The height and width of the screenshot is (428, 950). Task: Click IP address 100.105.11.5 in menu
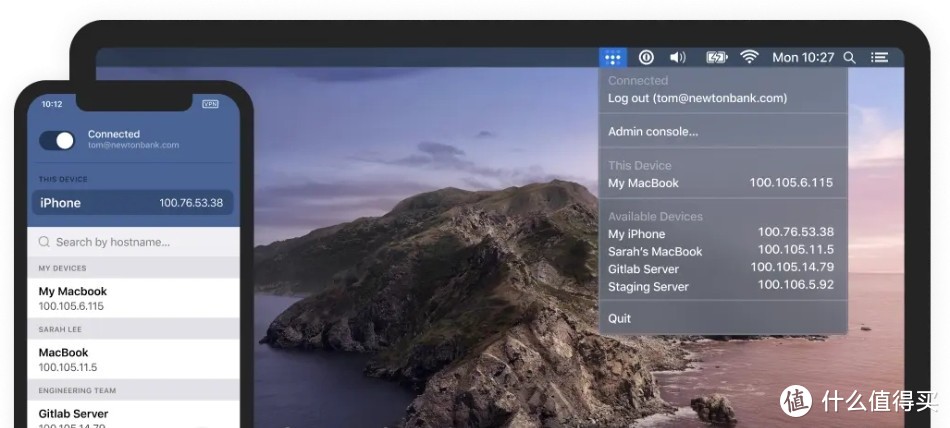(796, 249)
